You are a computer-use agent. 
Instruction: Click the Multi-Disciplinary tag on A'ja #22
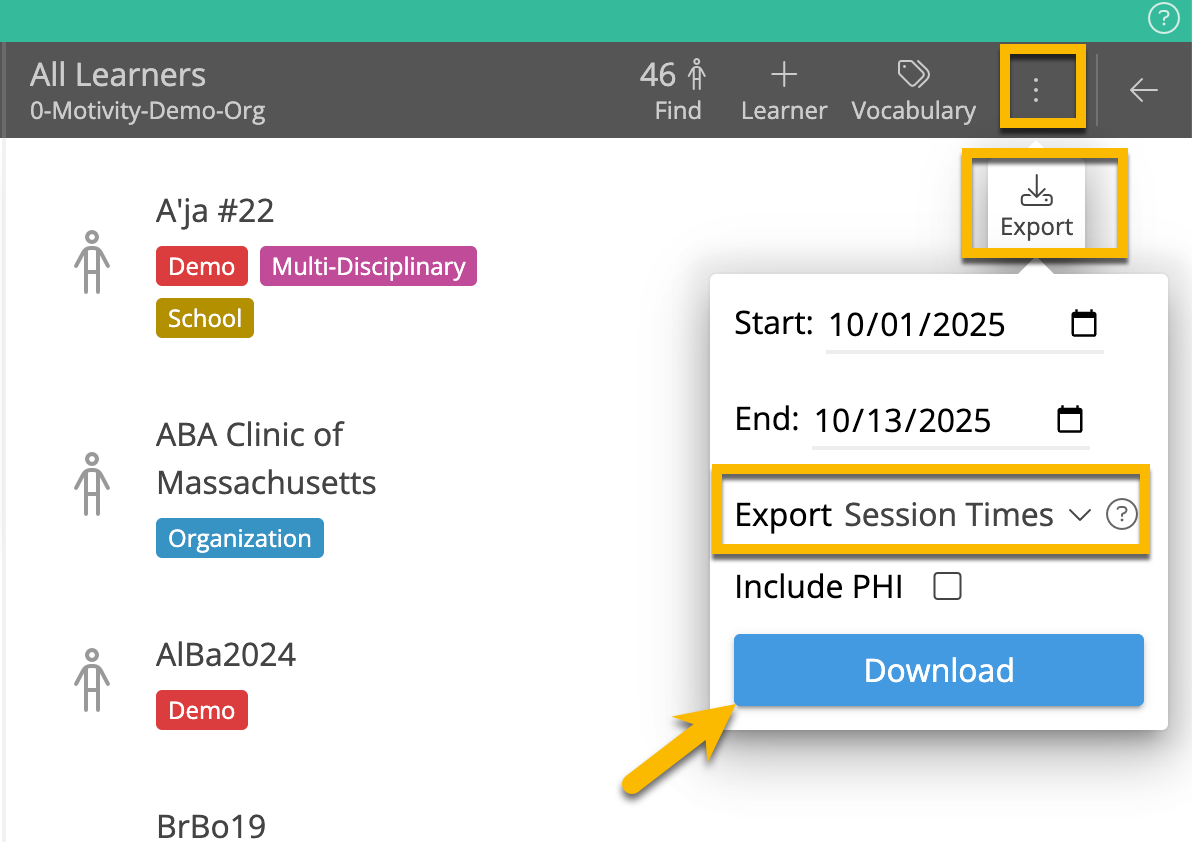368,266
